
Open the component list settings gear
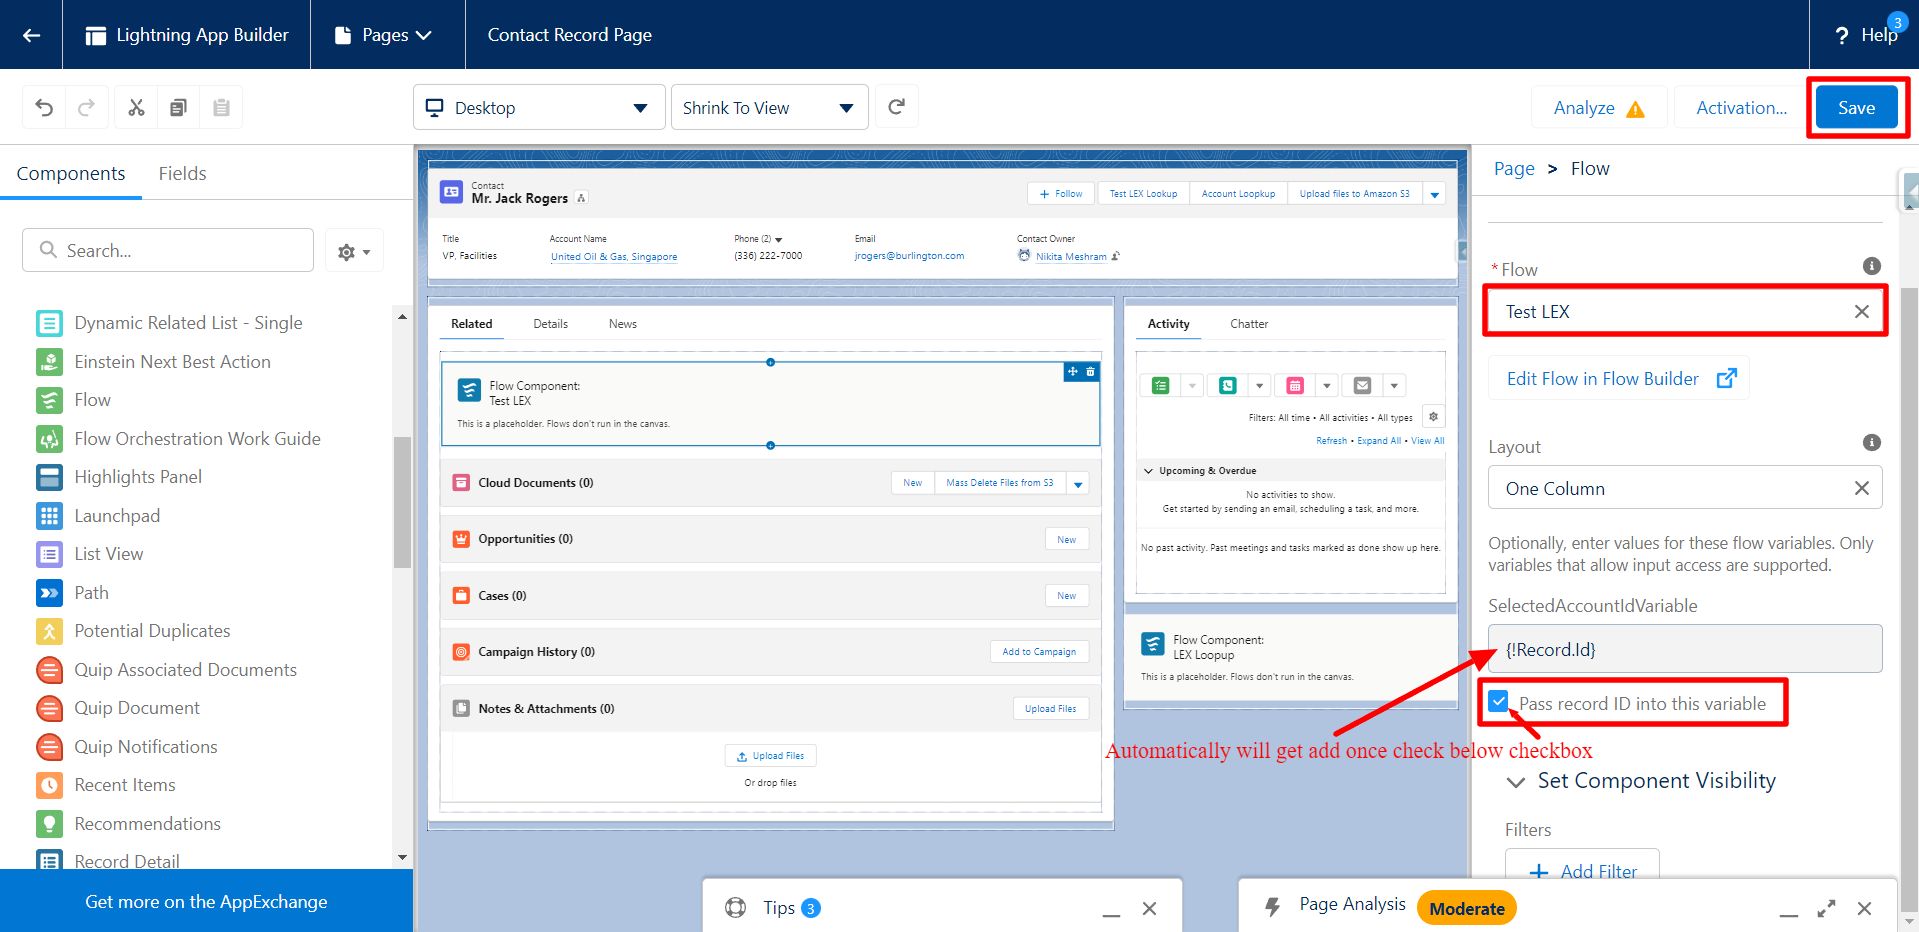point(354,251)
